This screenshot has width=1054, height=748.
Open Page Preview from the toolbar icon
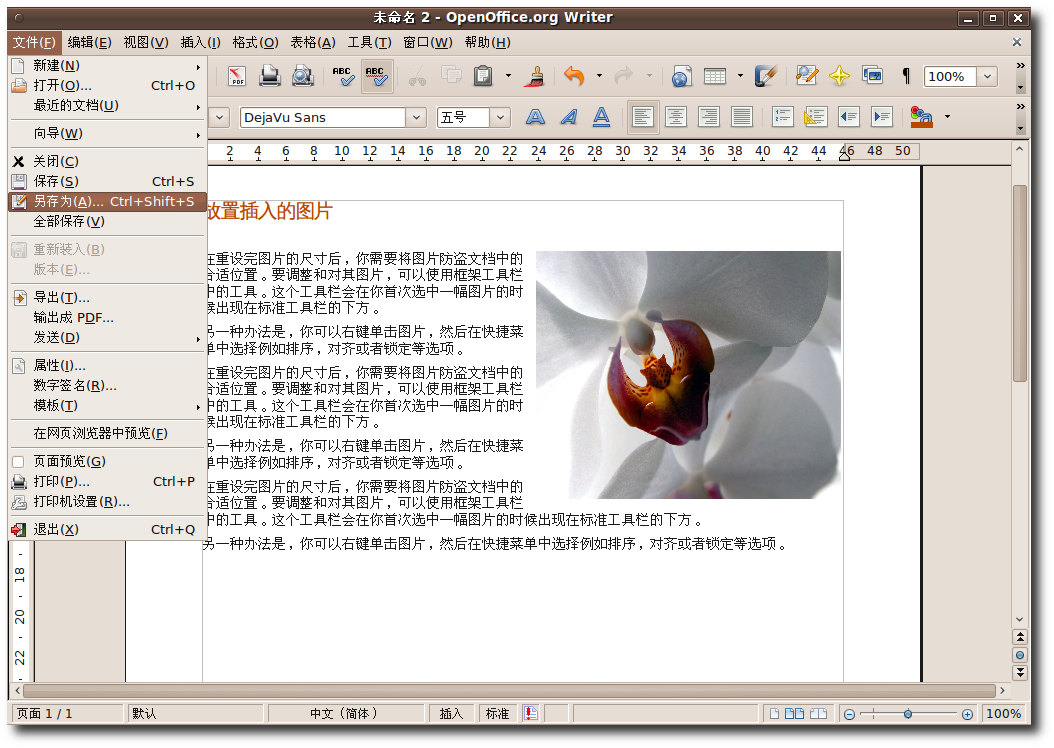(302, 76)
